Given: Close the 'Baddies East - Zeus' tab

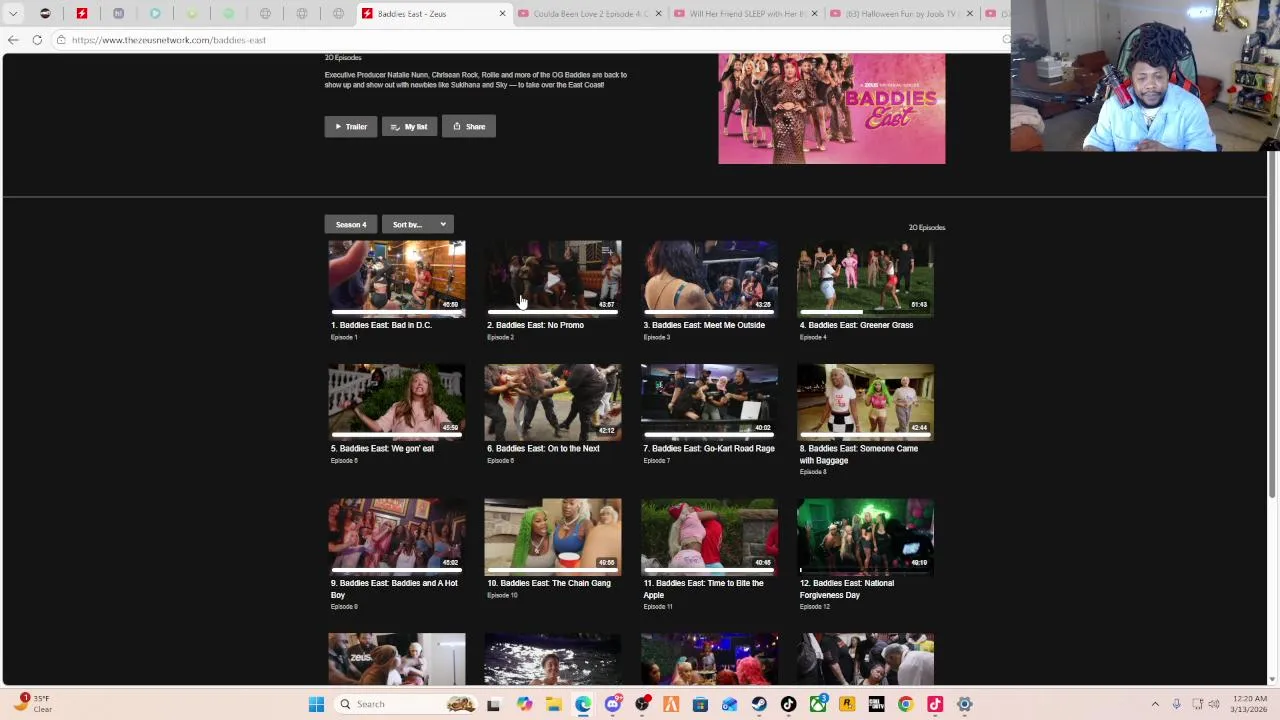Looking at the screenshot, I should (x=502, y=14).
